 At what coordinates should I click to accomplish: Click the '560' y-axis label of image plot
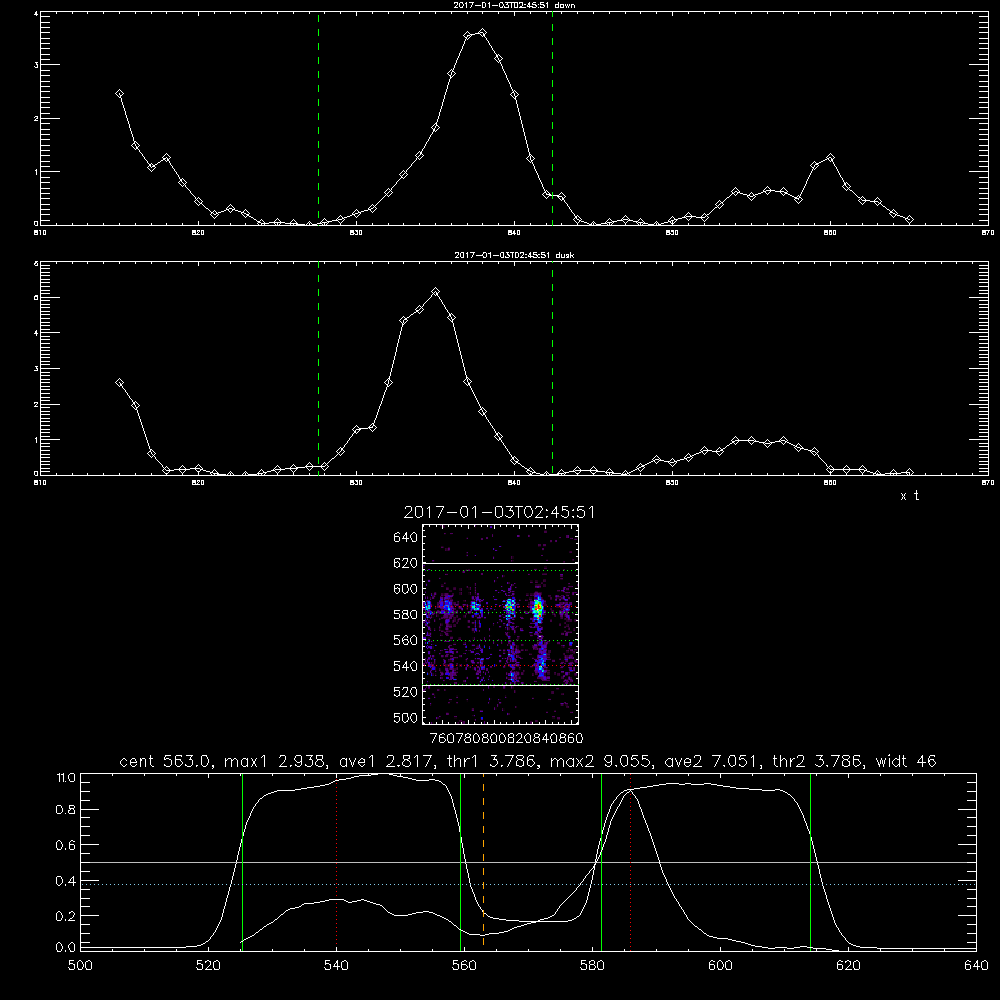(x=406, y=640)
